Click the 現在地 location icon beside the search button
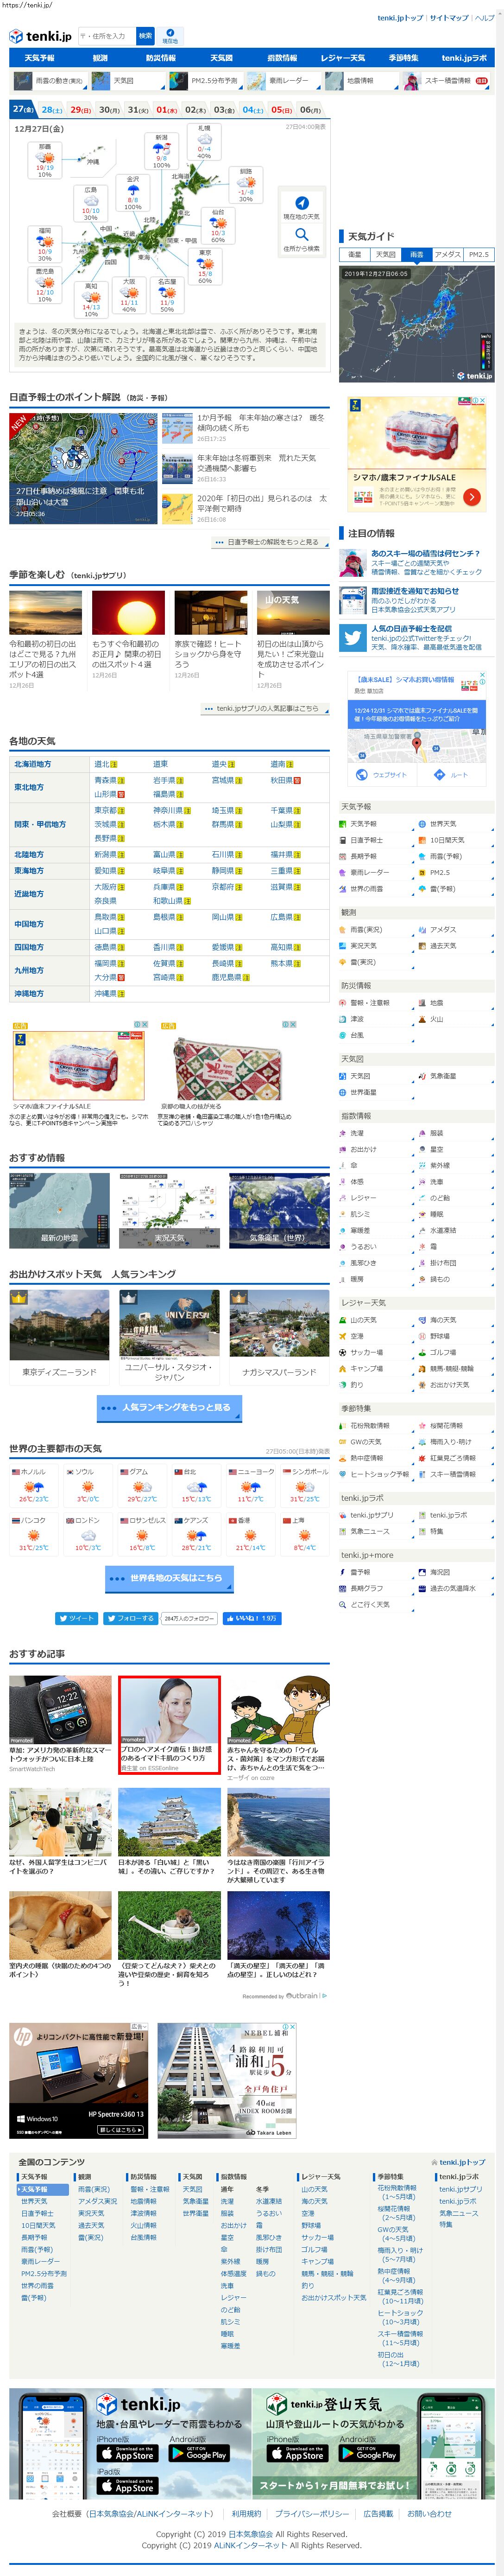Screen dimensions: 504x2576 170,35
